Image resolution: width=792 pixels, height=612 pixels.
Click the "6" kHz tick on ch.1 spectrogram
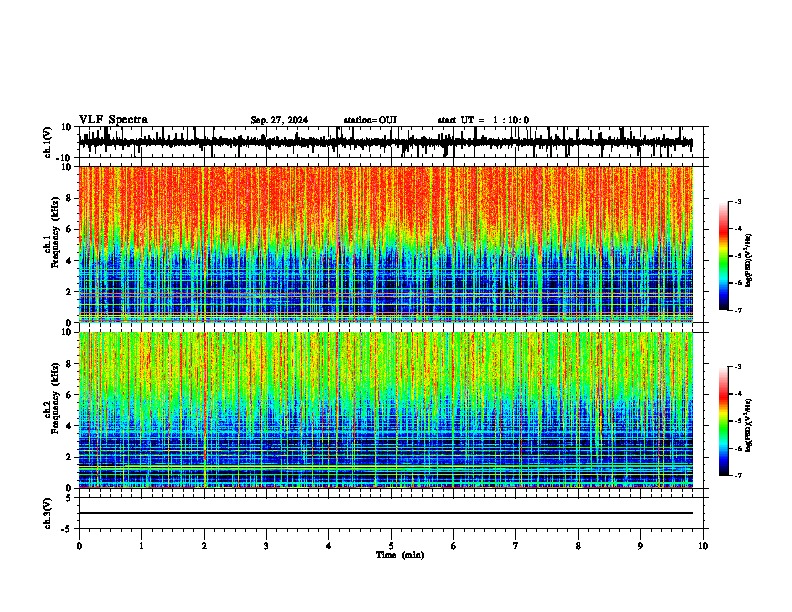pyautogui.click(x=69, y=230)
